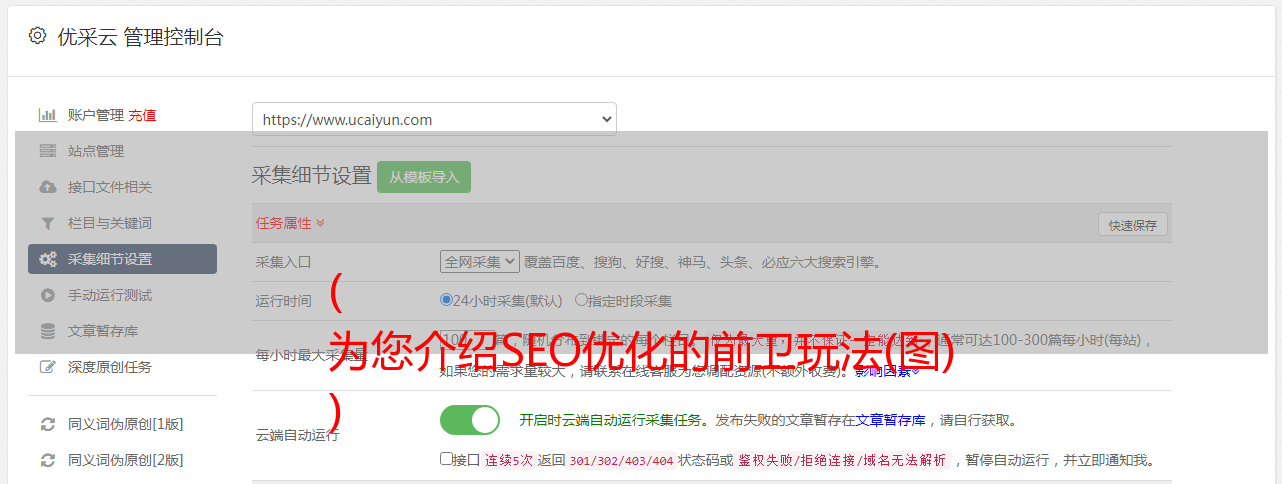This screenshot has height=484, width=1282.
Task: Open 账户管理 in the sidebar
Action: tap(96, 115)
